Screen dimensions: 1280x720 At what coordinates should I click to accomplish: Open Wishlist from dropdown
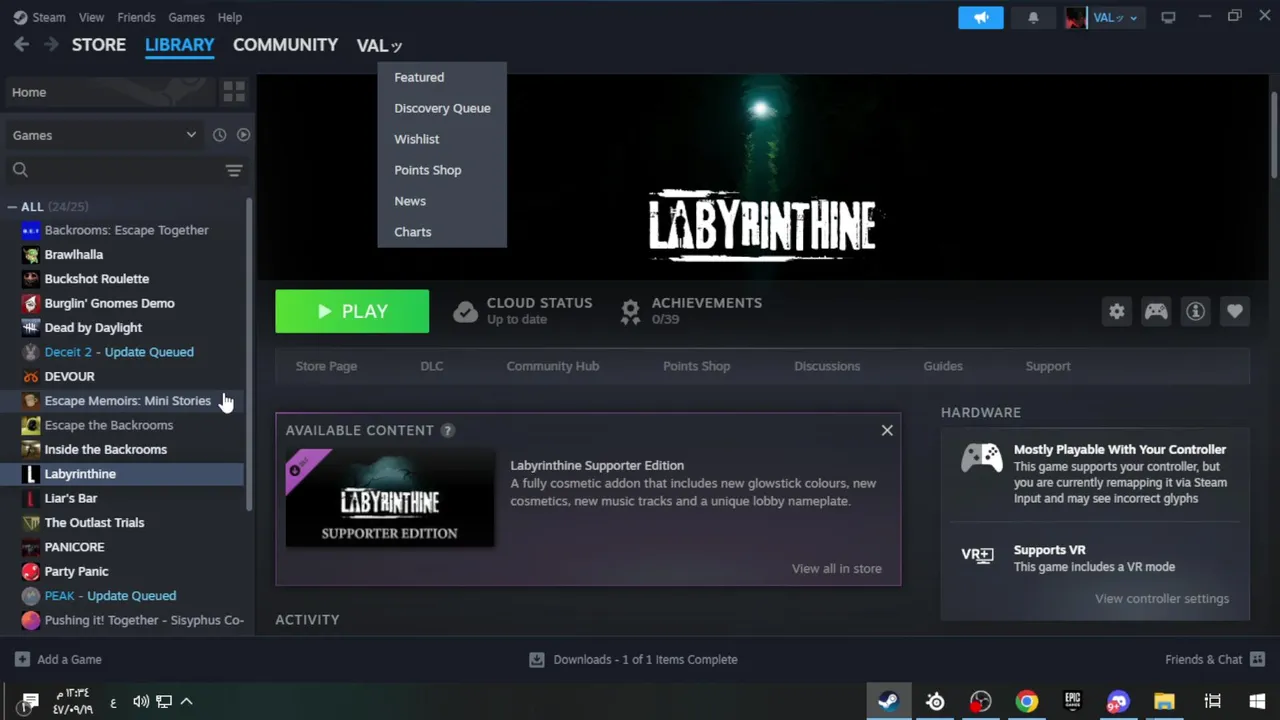tap(416, 139)
